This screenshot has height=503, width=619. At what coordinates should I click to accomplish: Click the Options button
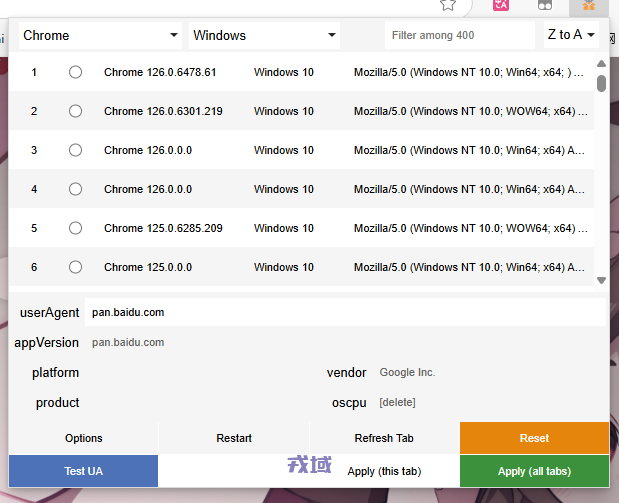(x=83, y=438)
